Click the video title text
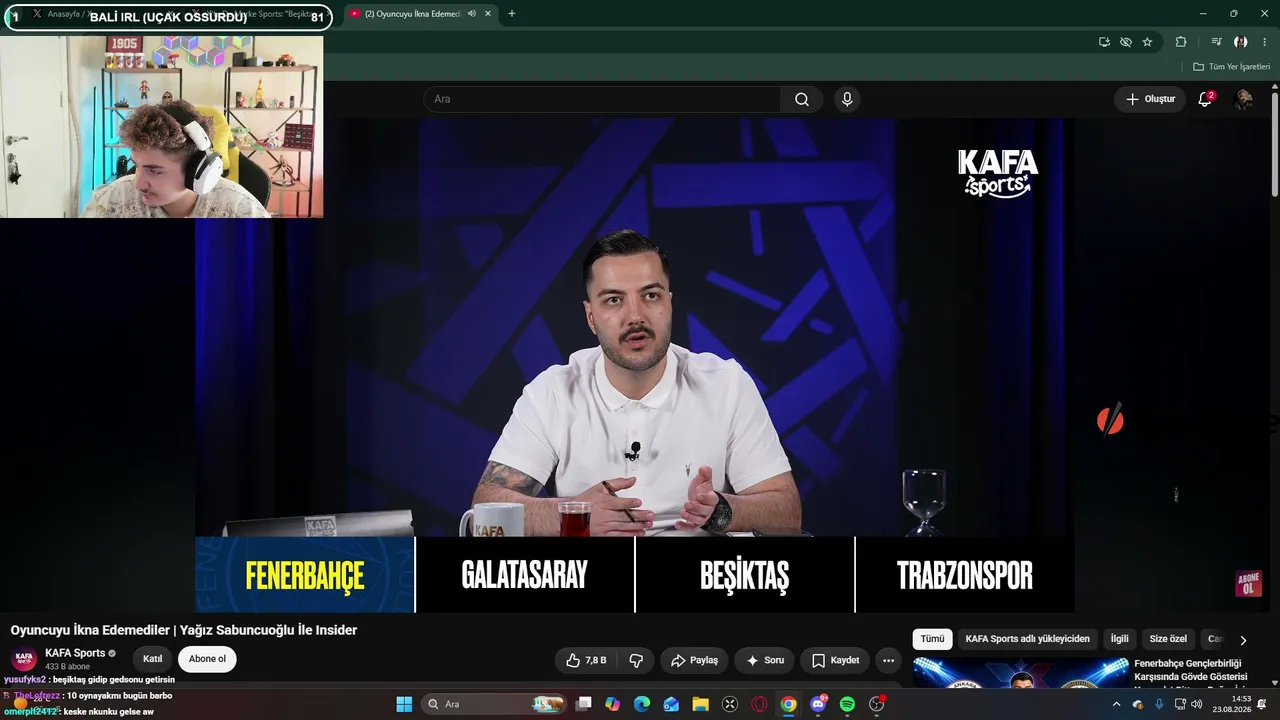The width and height of the screenshot is (1280, 720). point(184,630)
